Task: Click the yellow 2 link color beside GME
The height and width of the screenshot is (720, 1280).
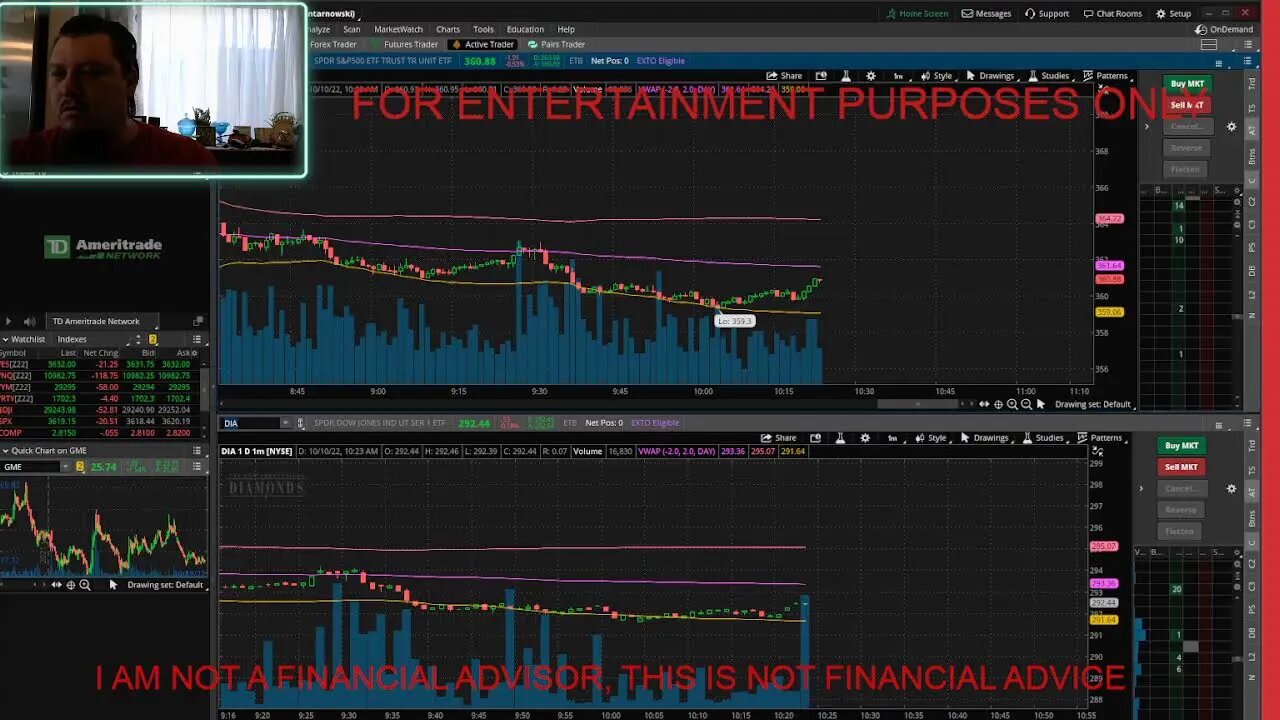Action: [x=80, y=467]
